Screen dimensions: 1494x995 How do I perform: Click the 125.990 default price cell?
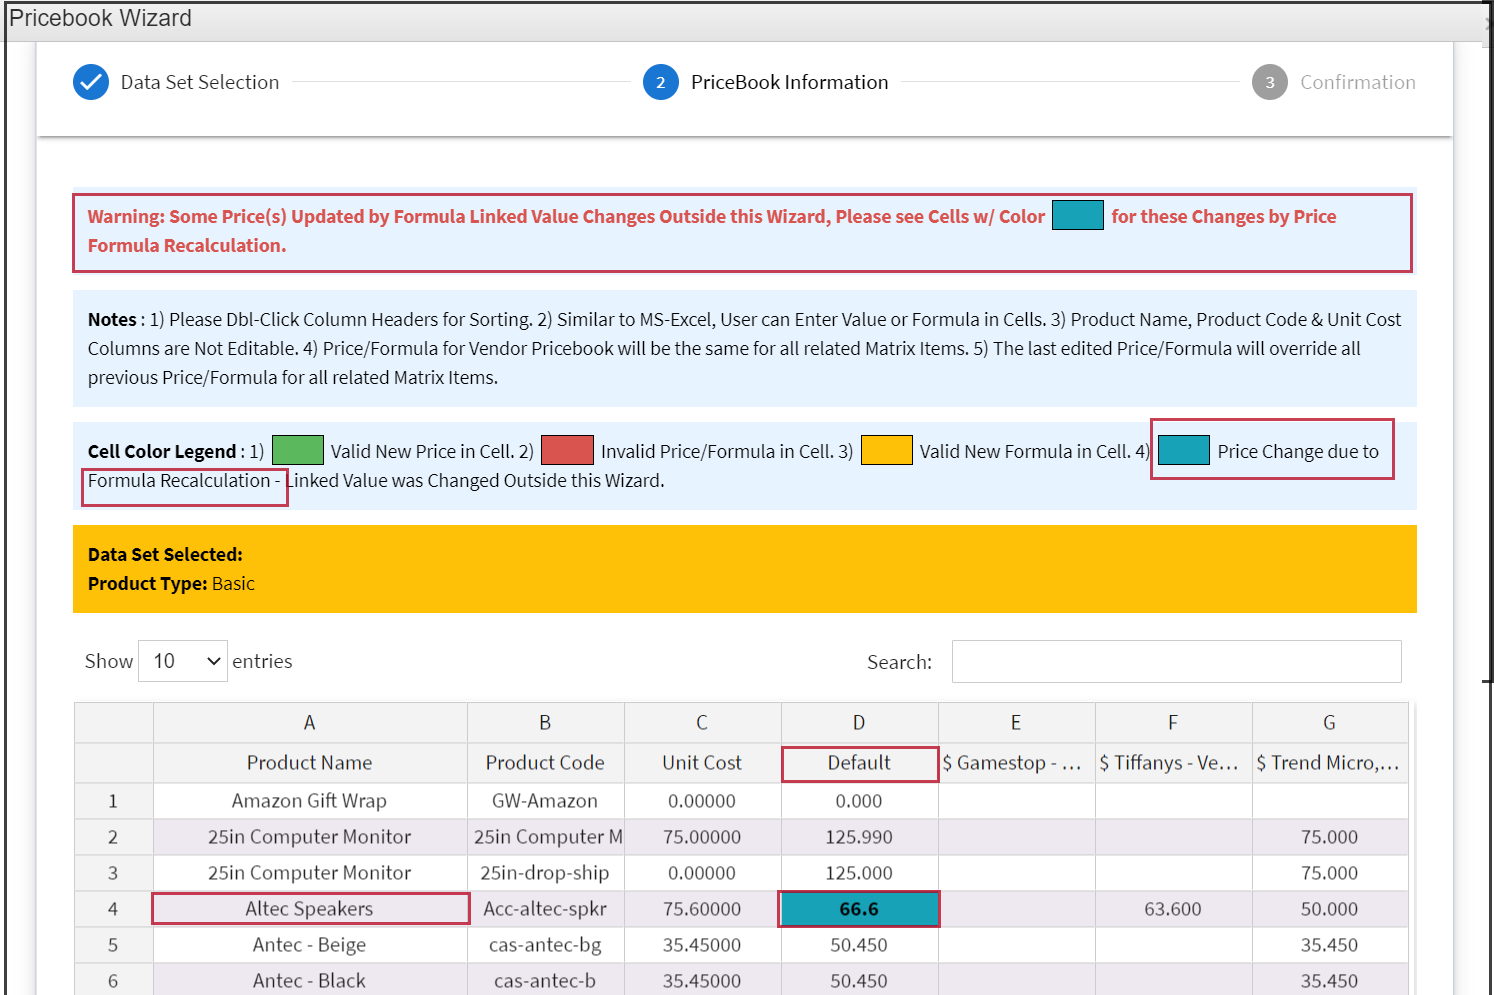click(x=859, y=837)
